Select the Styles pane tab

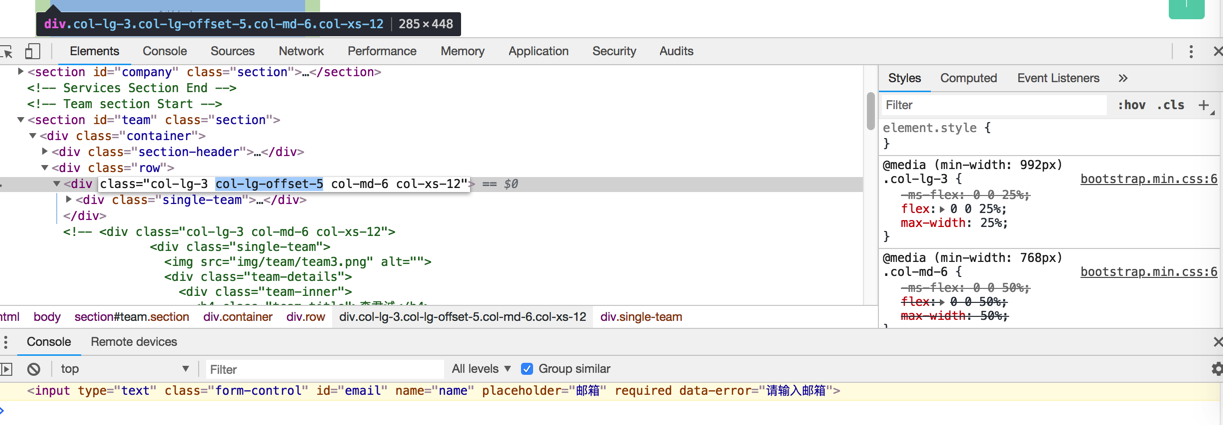coord(904,78)
